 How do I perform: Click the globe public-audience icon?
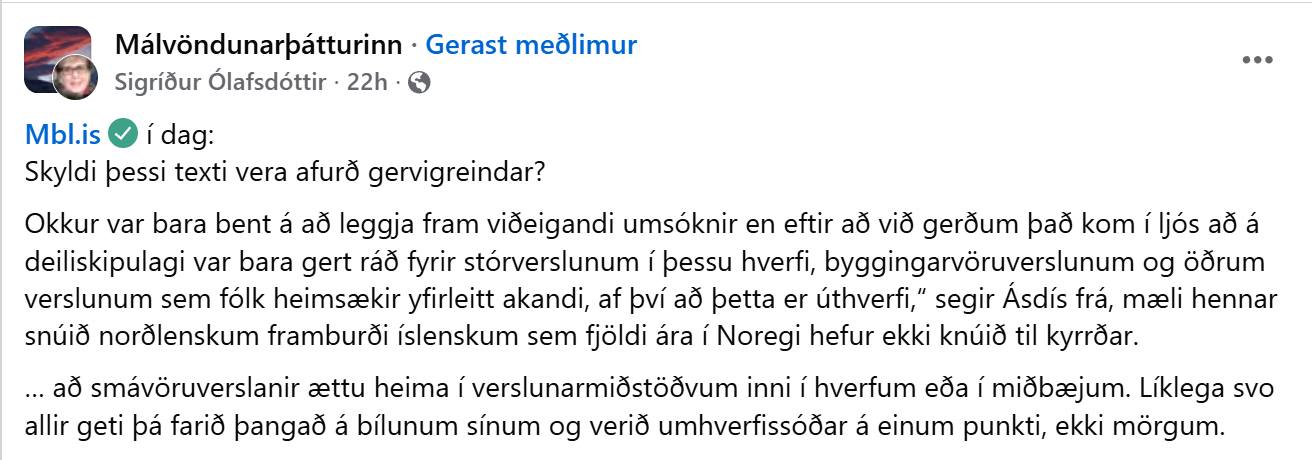tap(421, 83)
